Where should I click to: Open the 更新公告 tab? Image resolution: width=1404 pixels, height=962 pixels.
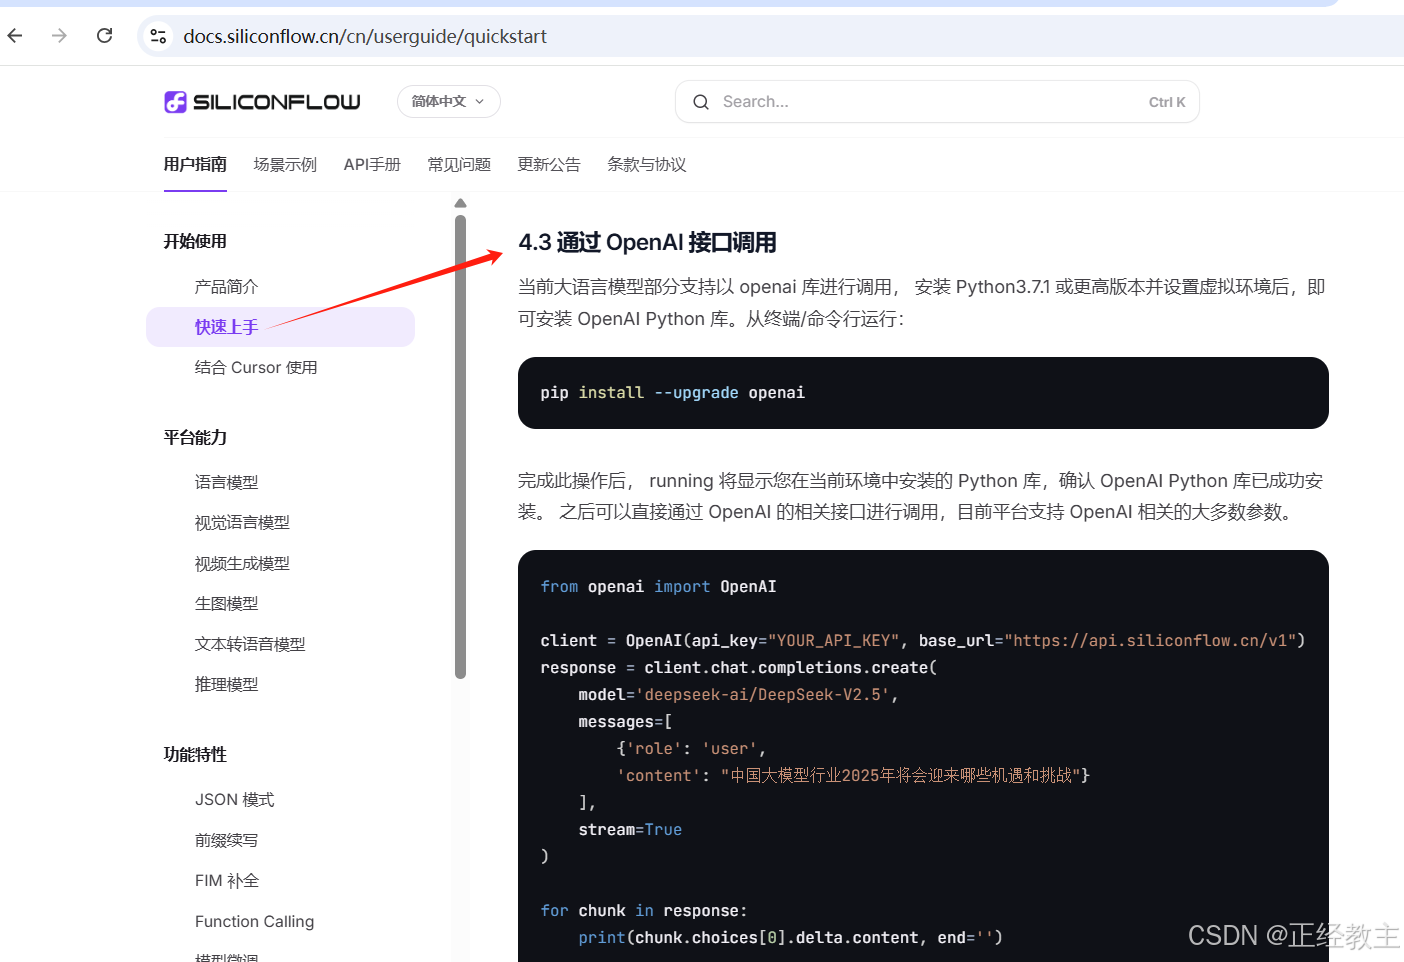point(549,164)
